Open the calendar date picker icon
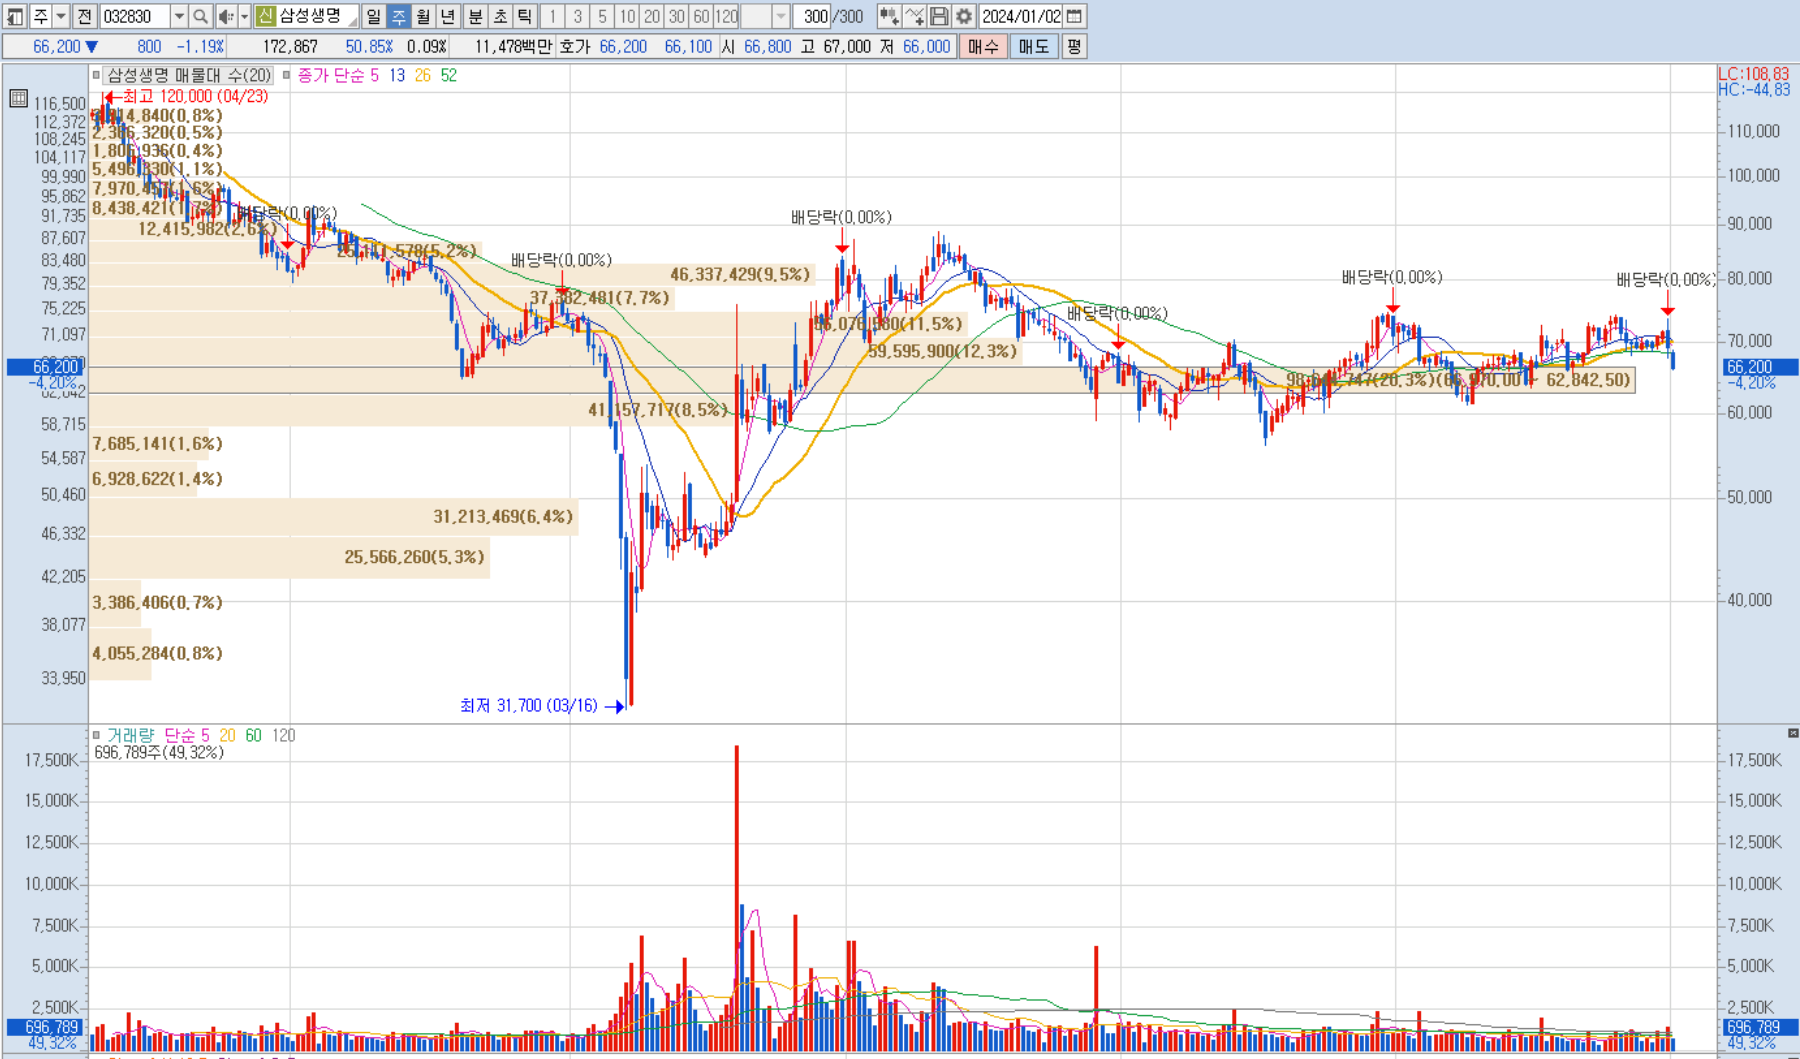Screen dimensions: 1800x1059 1075,16
